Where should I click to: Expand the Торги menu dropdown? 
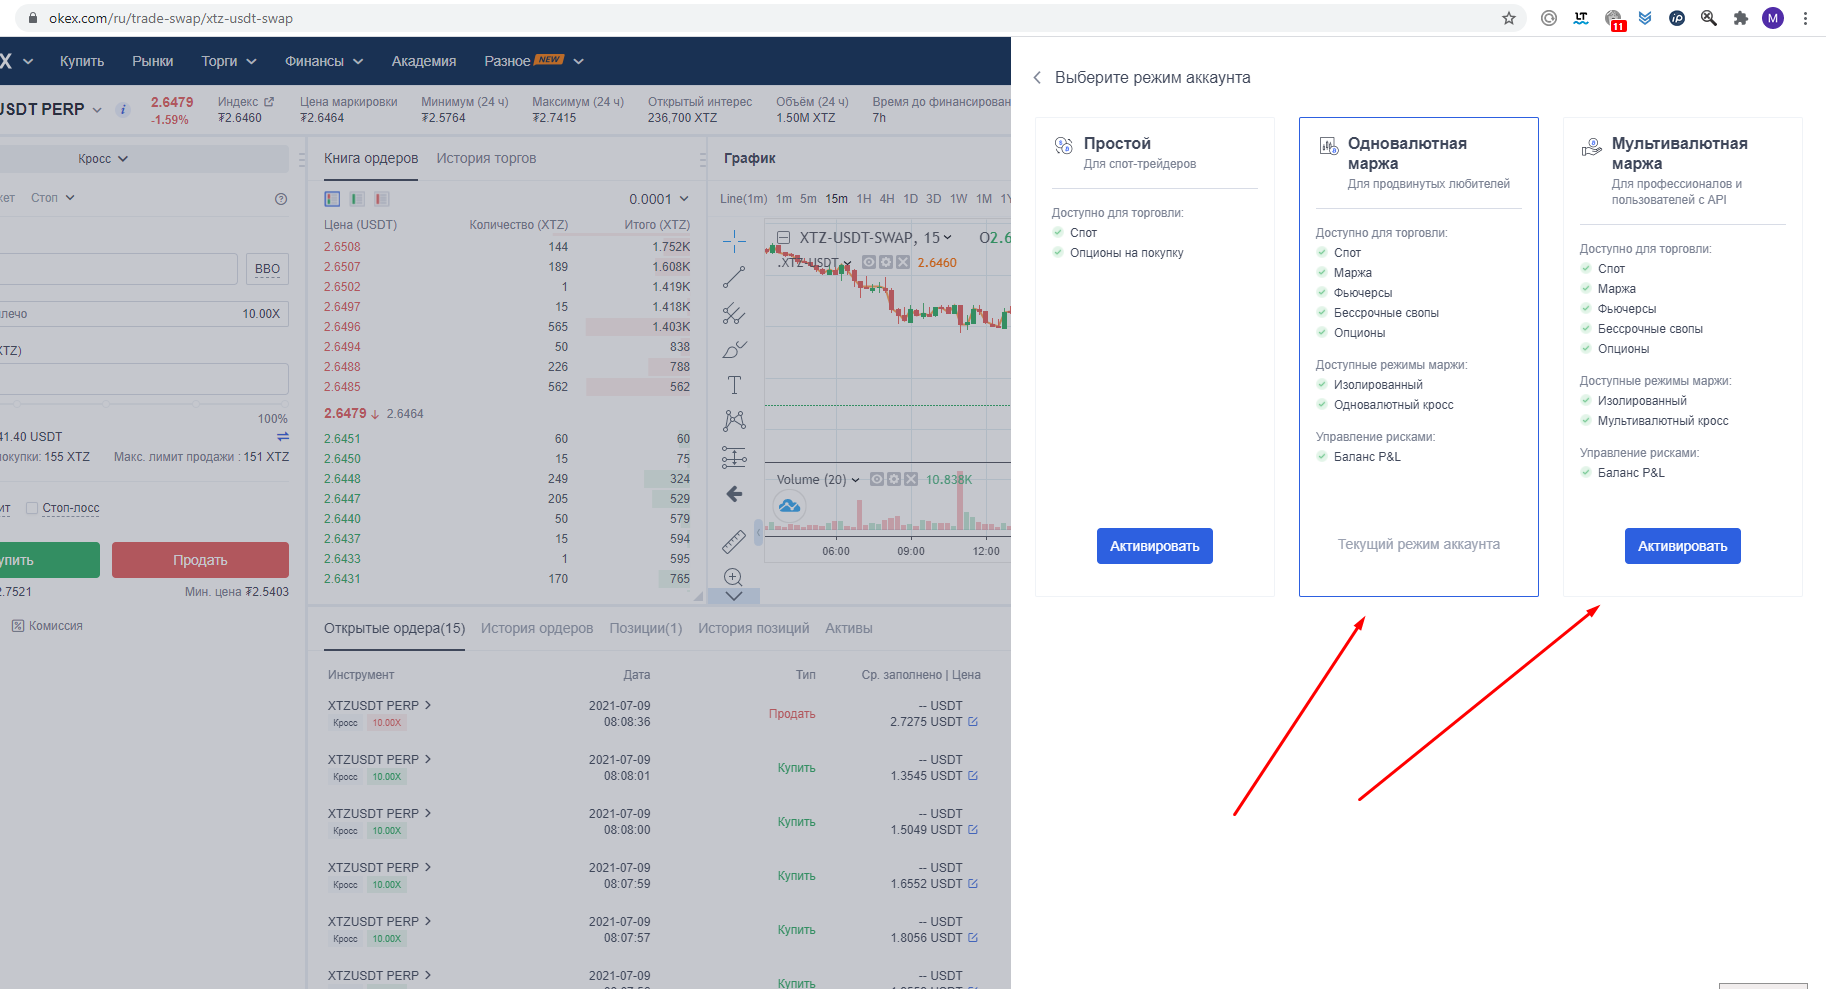pos(229,61)
